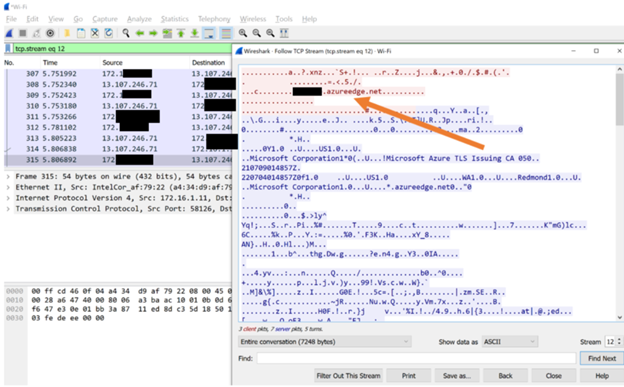Screen dimensions: 624x387
Task: Reload the capture file
Action: (108, 33)
